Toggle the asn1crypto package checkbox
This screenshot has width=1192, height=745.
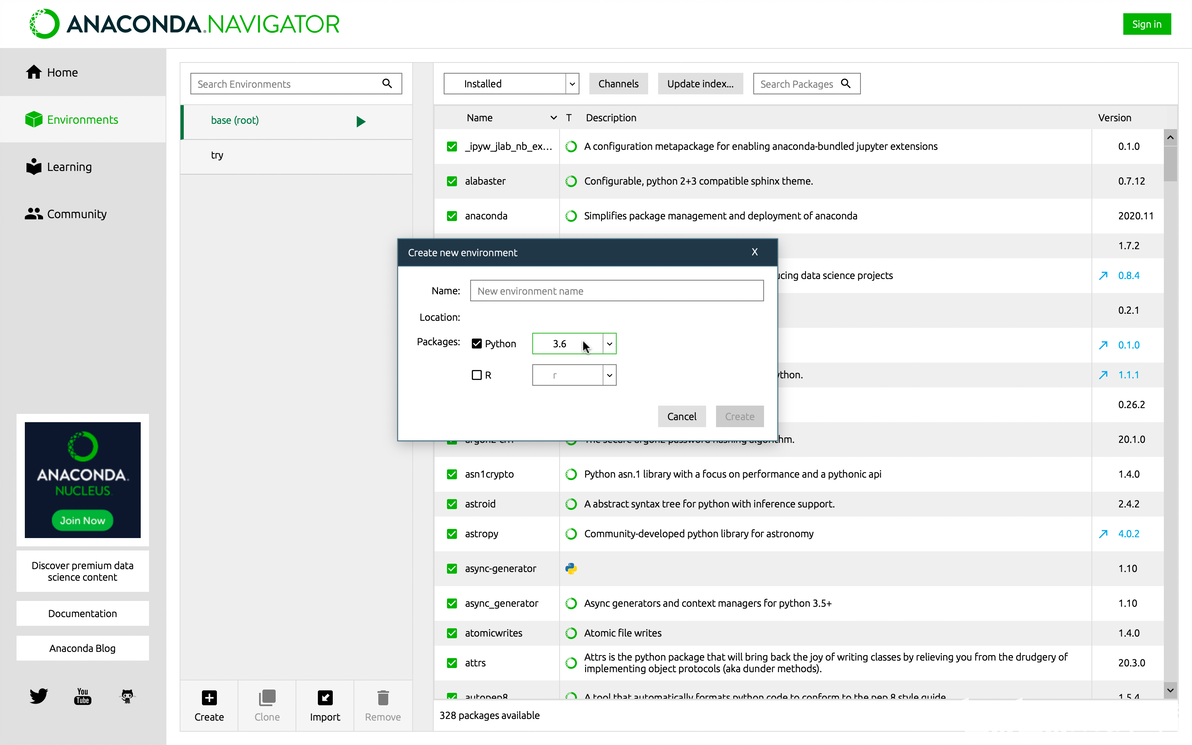point(452,474)
